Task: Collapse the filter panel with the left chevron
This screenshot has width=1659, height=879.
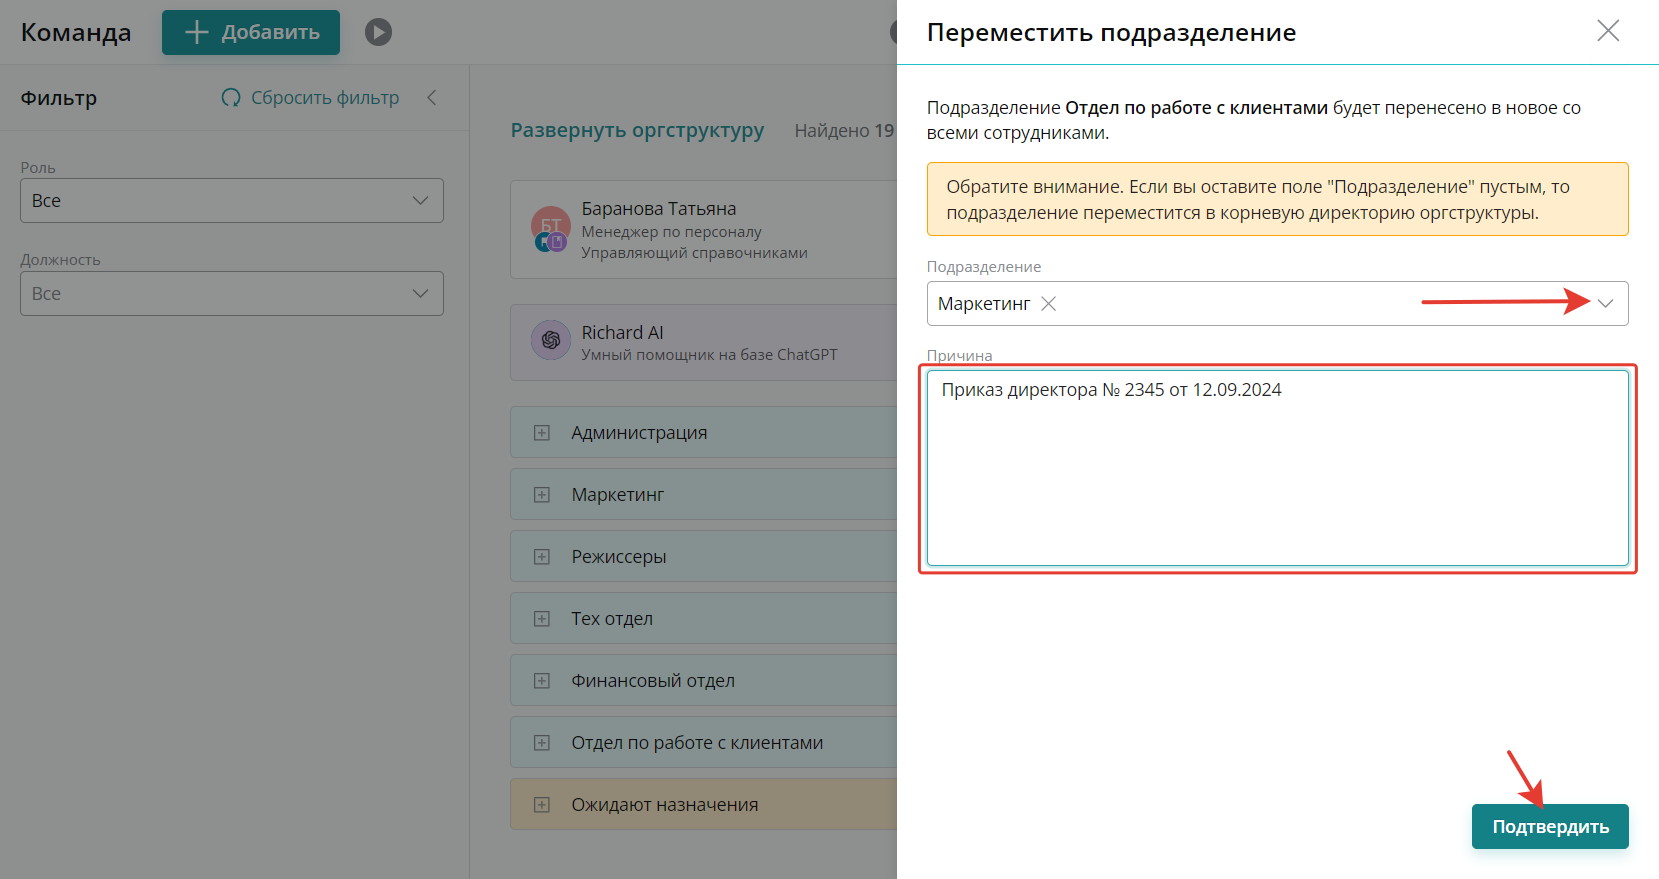Action: (x=432, y=98)
